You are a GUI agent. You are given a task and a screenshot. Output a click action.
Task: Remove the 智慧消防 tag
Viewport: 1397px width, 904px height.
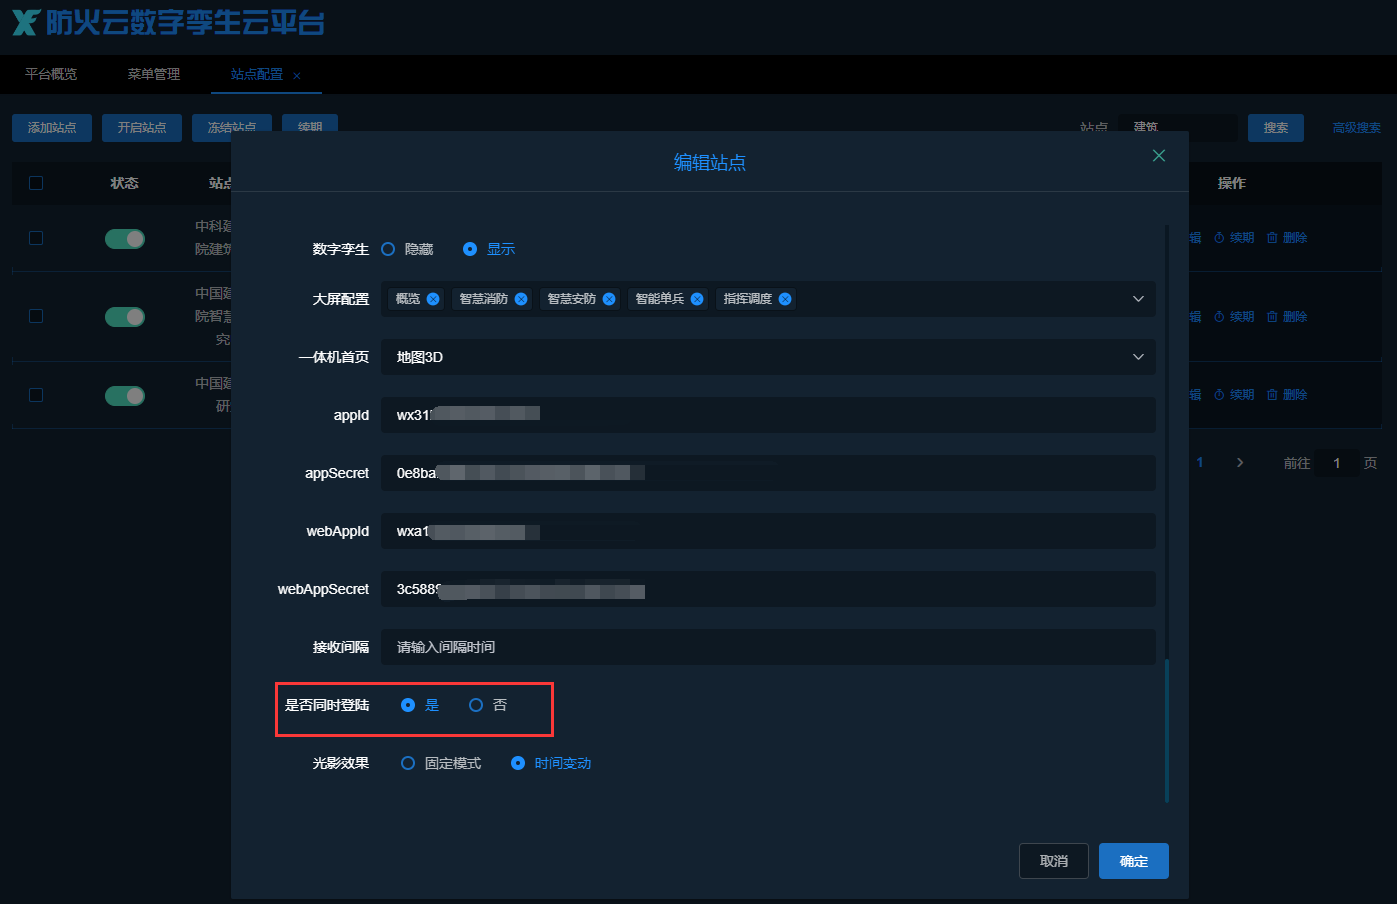click(x=521, y=299)
